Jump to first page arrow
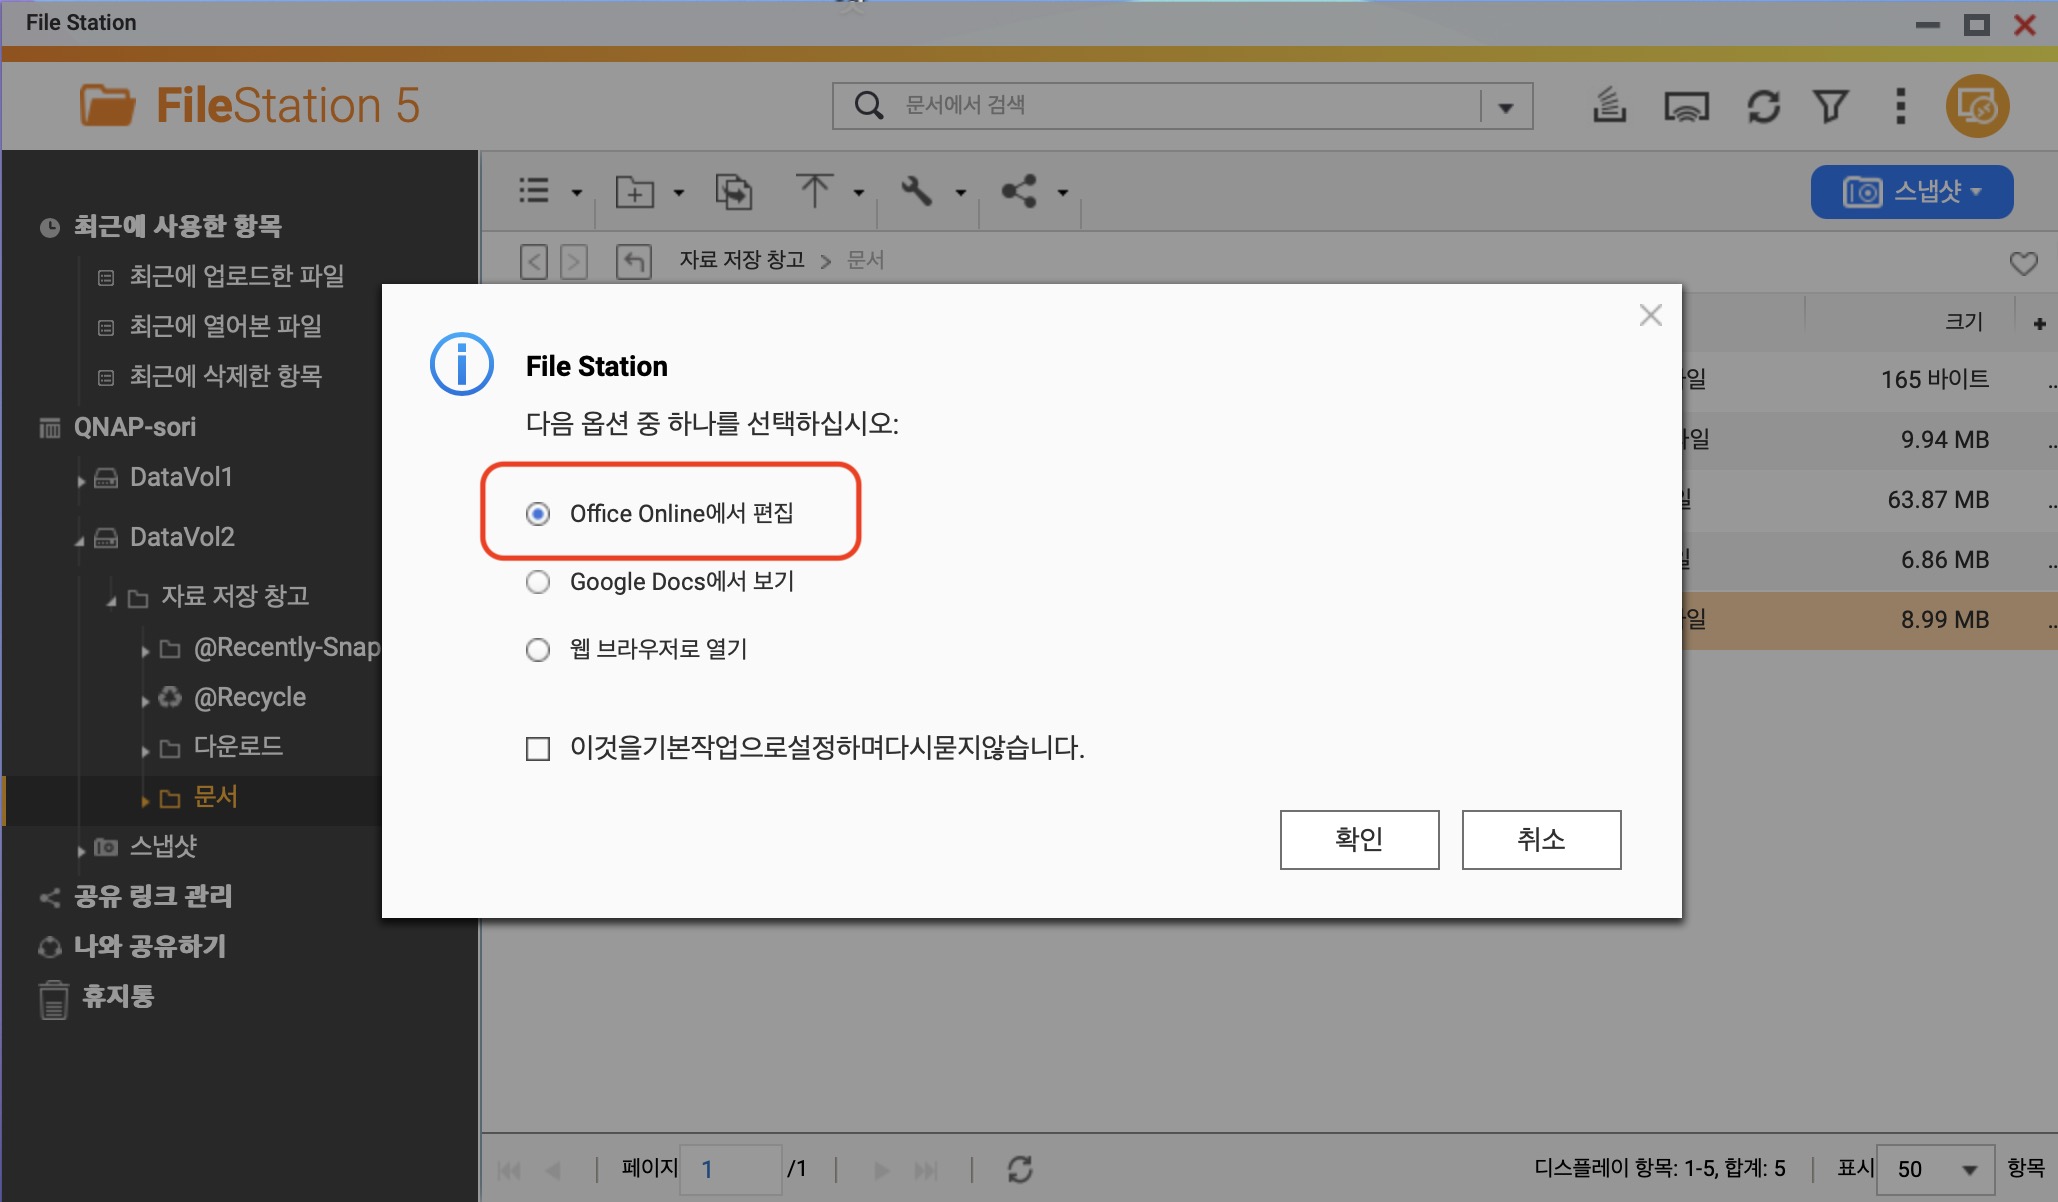Viewport: 2058px width, 1202px height. pos(509,1169)
